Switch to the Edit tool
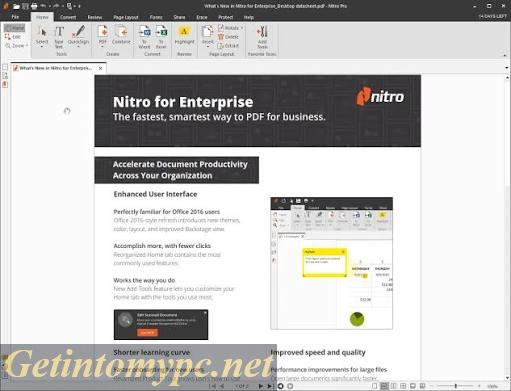 coord(13,37)
